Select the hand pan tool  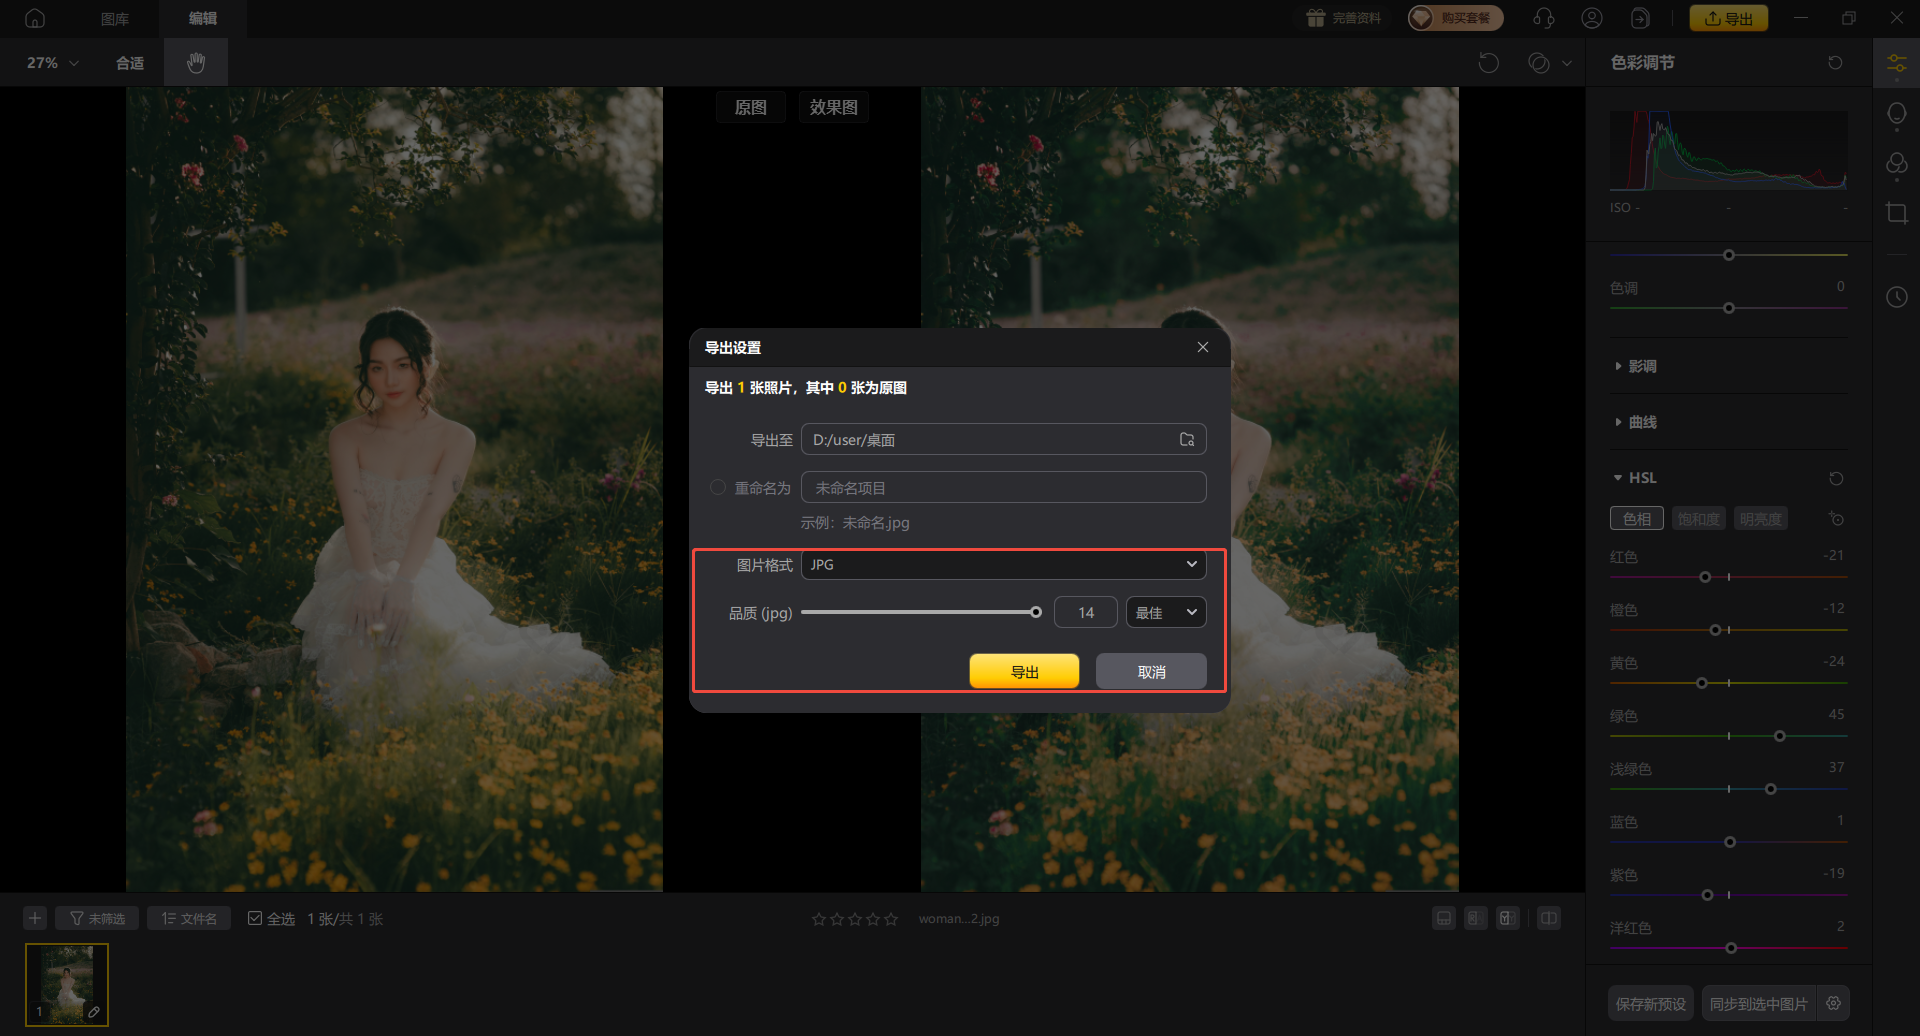pos(196,63)
